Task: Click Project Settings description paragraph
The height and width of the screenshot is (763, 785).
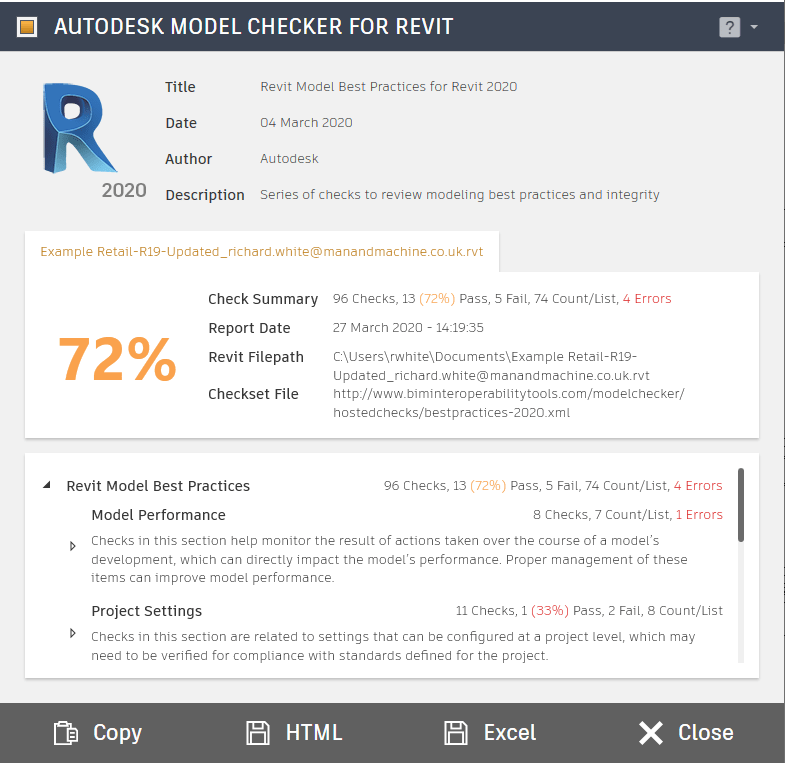Action: 393,646
